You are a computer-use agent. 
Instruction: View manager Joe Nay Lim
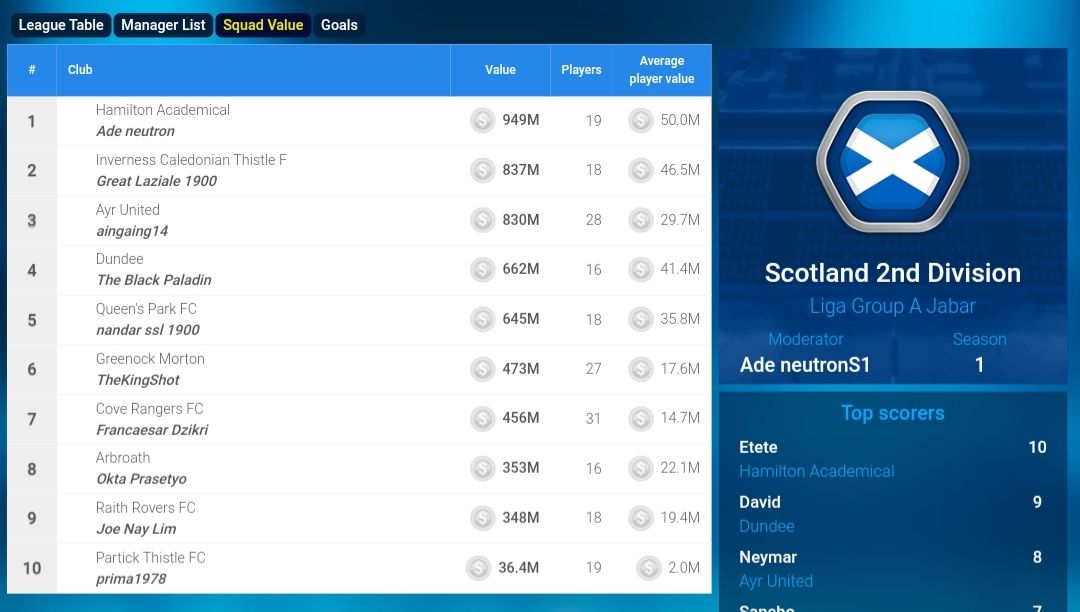[136, 529]
